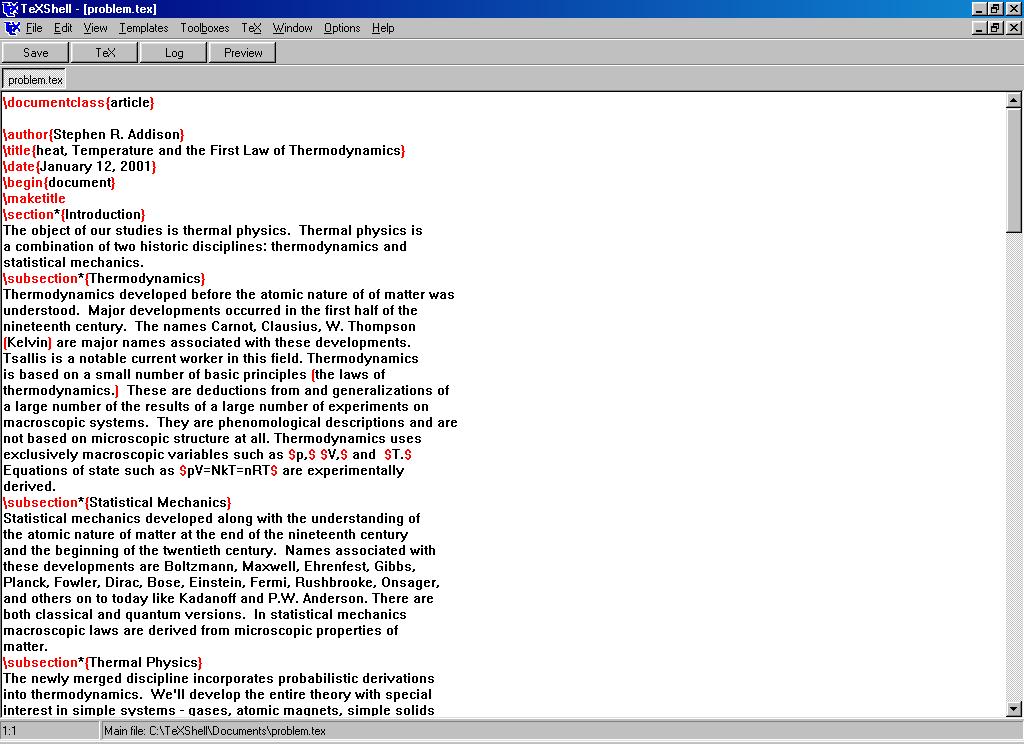
Task: Open the Toolboxes menu
Action: point(205,28)
